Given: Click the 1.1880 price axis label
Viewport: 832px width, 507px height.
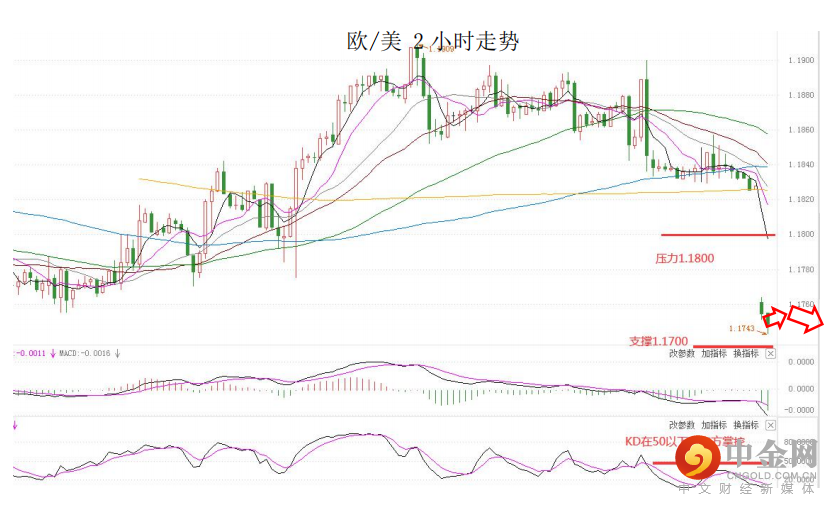Looking at the screenshot, I should (801, 95).
